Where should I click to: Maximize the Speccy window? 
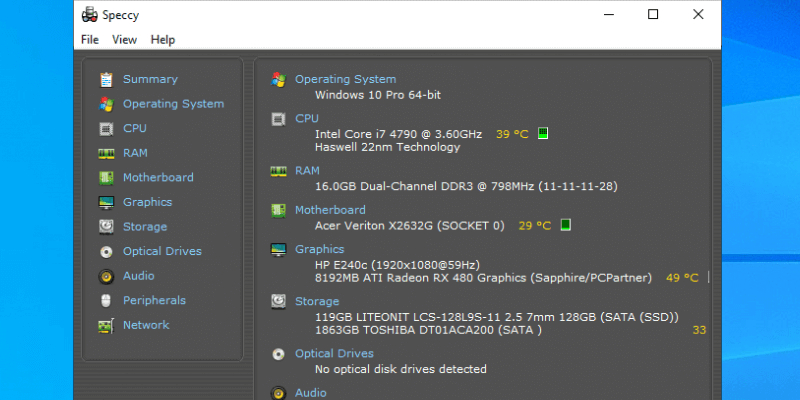[x=653, y=14]
